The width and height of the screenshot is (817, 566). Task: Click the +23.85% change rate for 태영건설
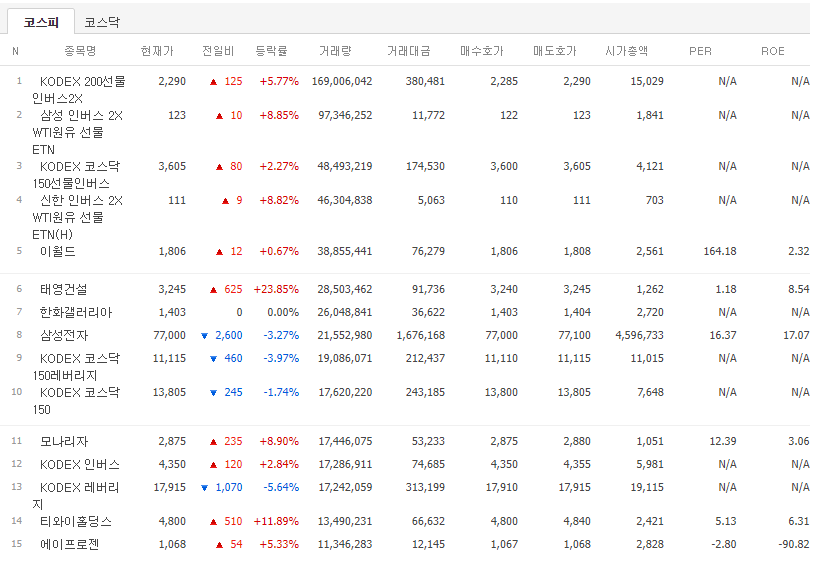[276, 289]
